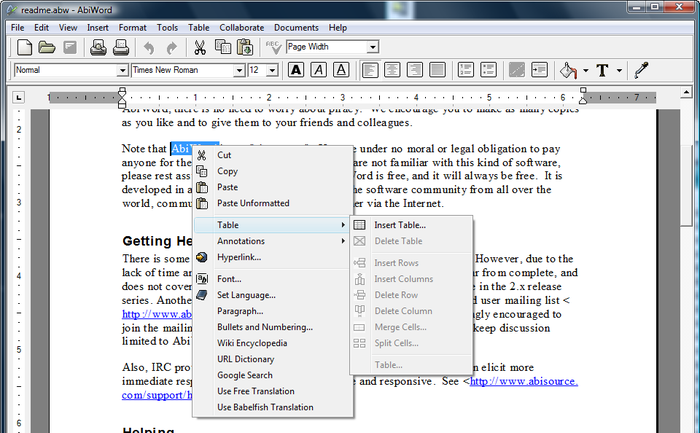Click the toolbar Copy icon
Image resolution: width=700 pixels, height=433 pixels.
pyautogui.click(x=223, y=47)
